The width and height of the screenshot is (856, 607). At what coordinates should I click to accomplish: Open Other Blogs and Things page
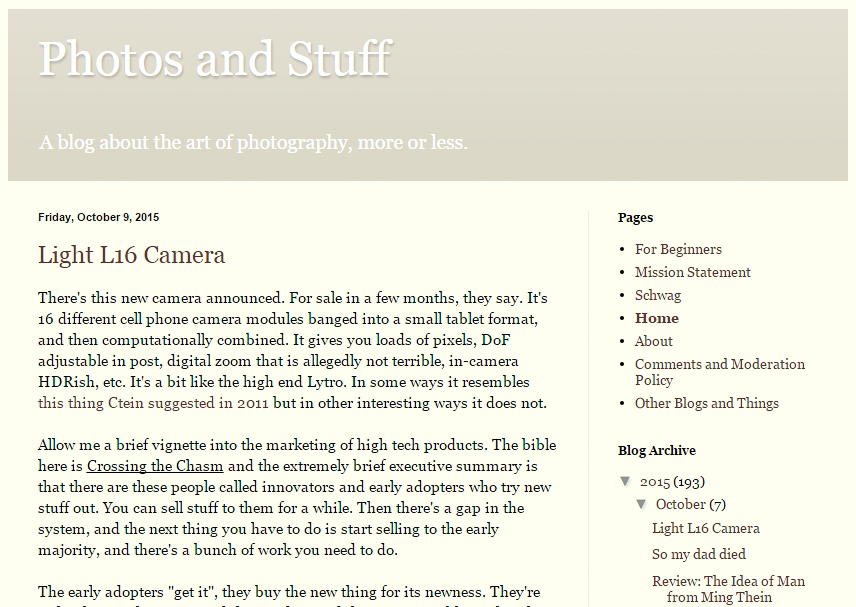(x=706, y=403)
